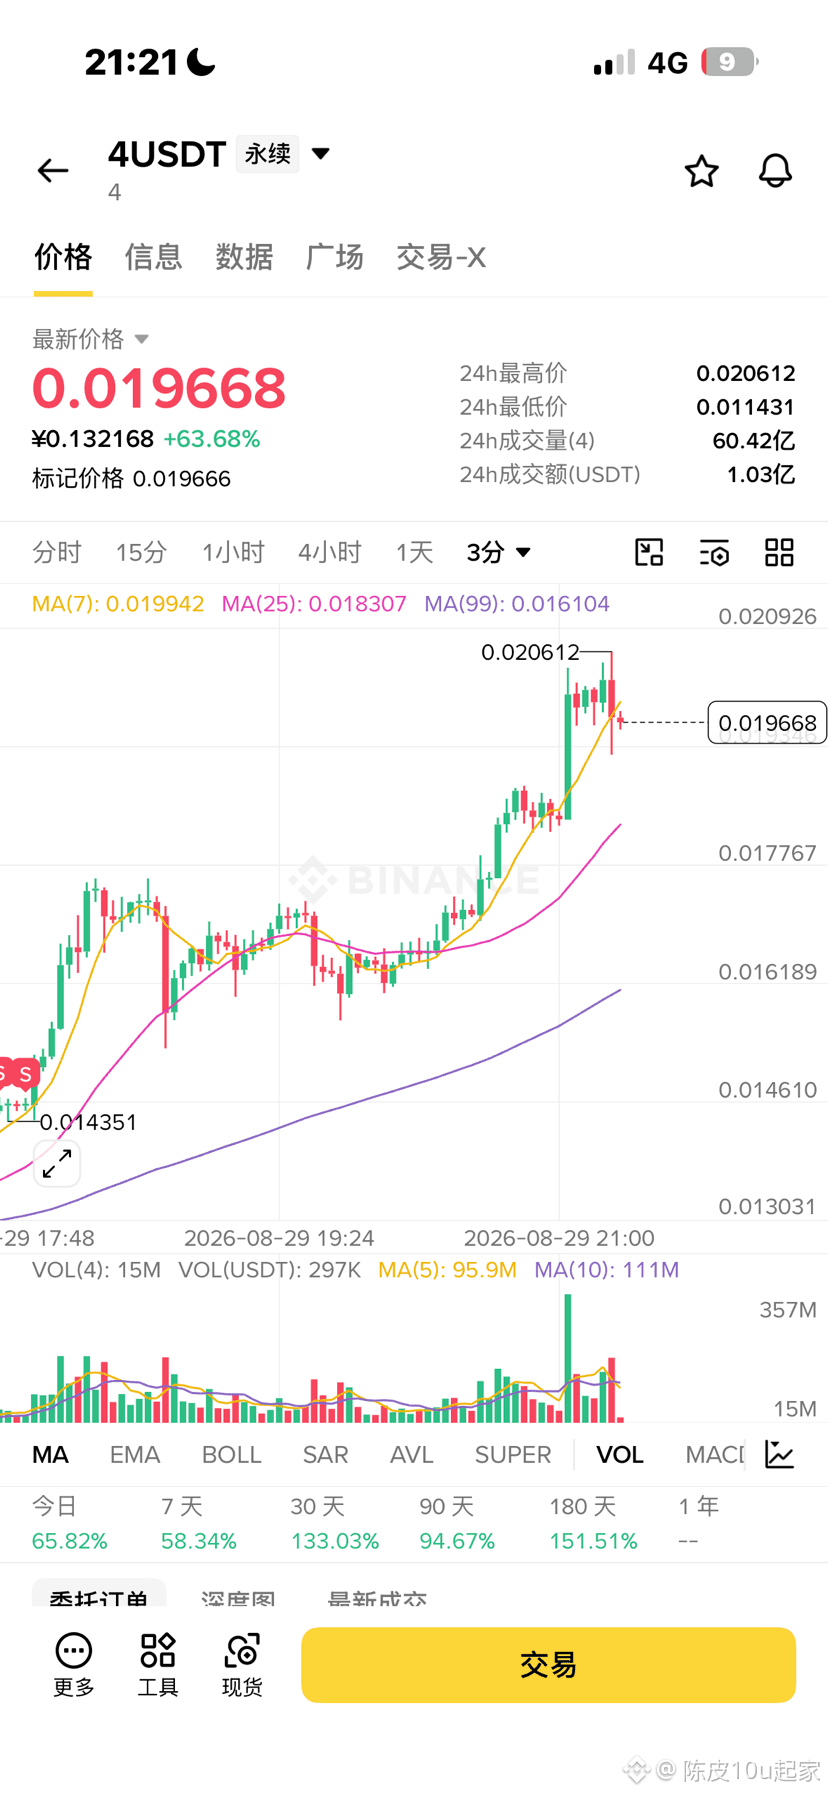Screen dimensions: 828x1796
Task: Toggle the SAR indicator
Action: (325, 1454)
